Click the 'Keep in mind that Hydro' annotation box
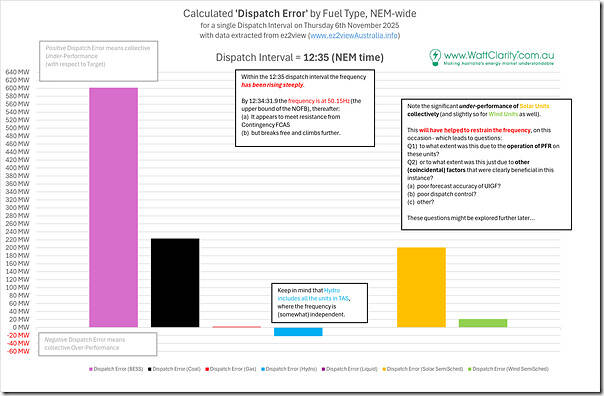 [x=320, y=303]
